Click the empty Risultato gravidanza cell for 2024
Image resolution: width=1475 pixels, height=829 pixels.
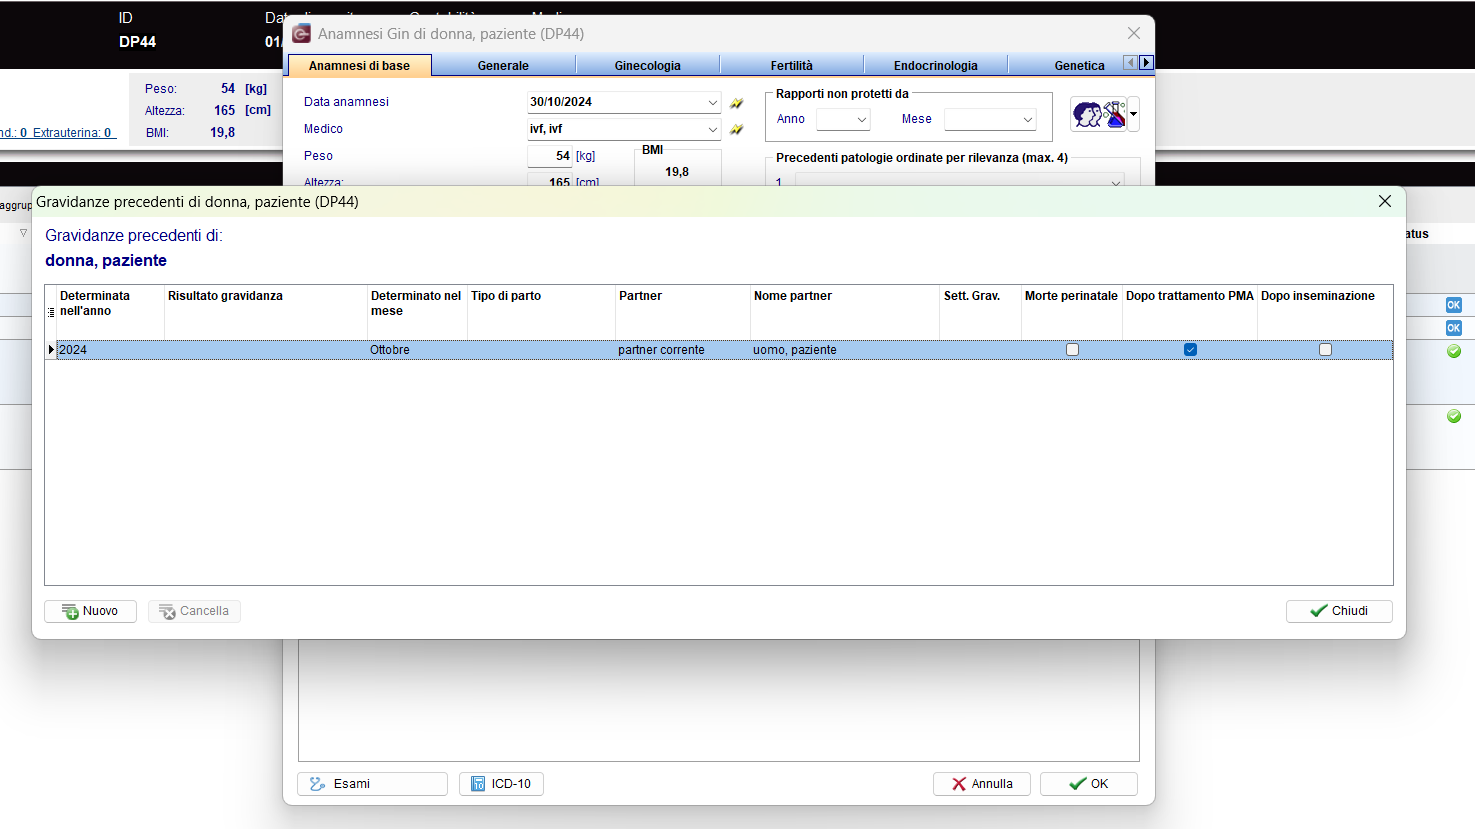click(x=265, y=350)
